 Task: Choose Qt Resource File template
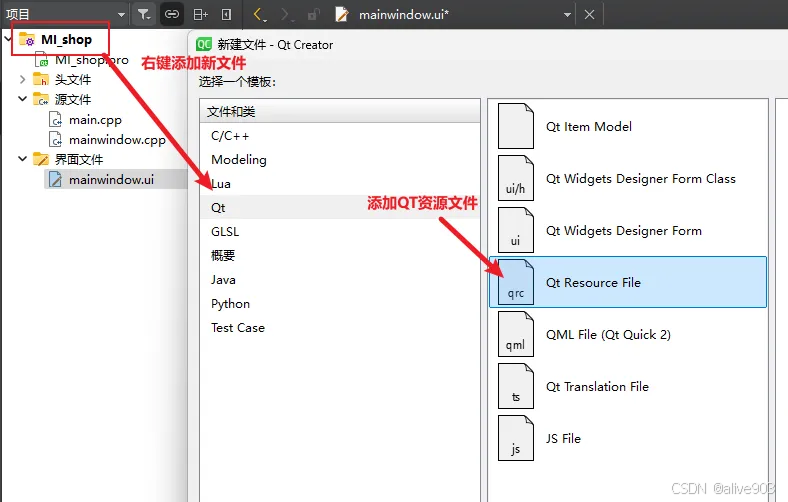tap(628, 282)
